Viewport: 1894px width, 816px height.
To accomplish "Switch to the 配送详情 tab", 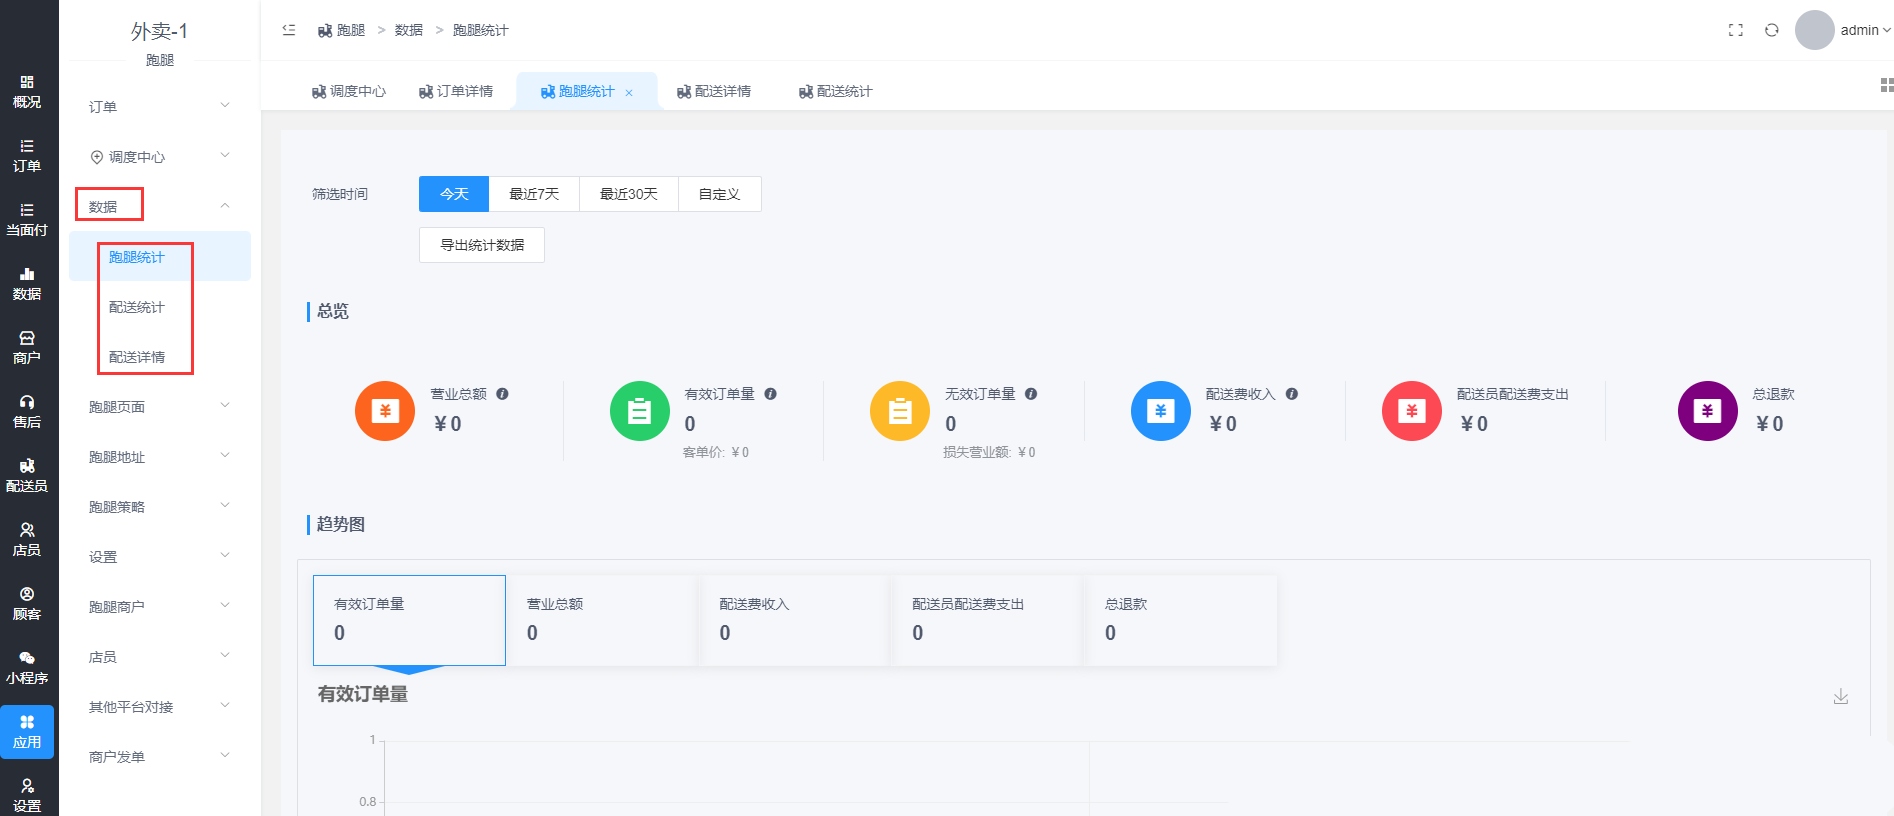I will [x=714, y=91].
